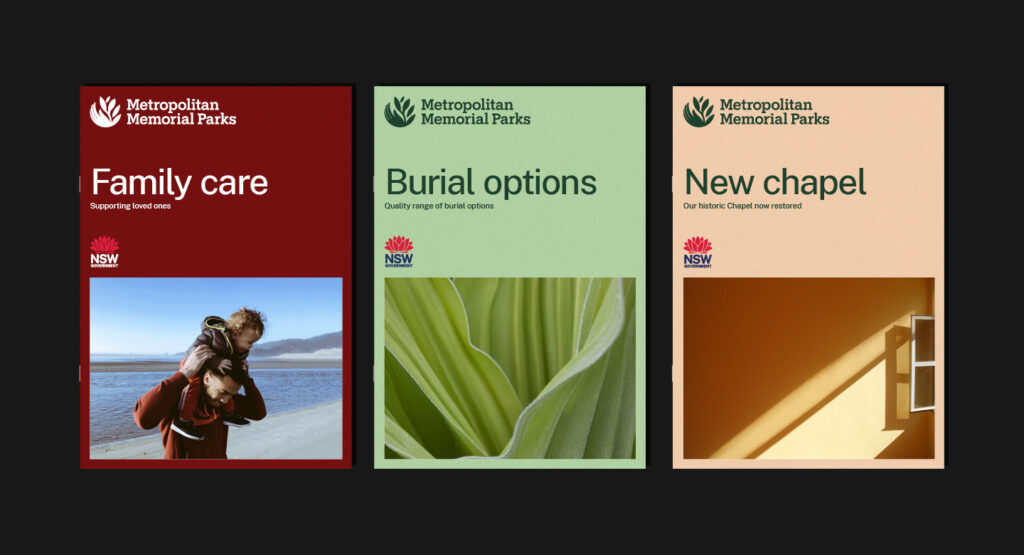Click Metropolitan Memorial Parks text on peach cover
This screenshot has height=555, width=1024.
point(775,112)
